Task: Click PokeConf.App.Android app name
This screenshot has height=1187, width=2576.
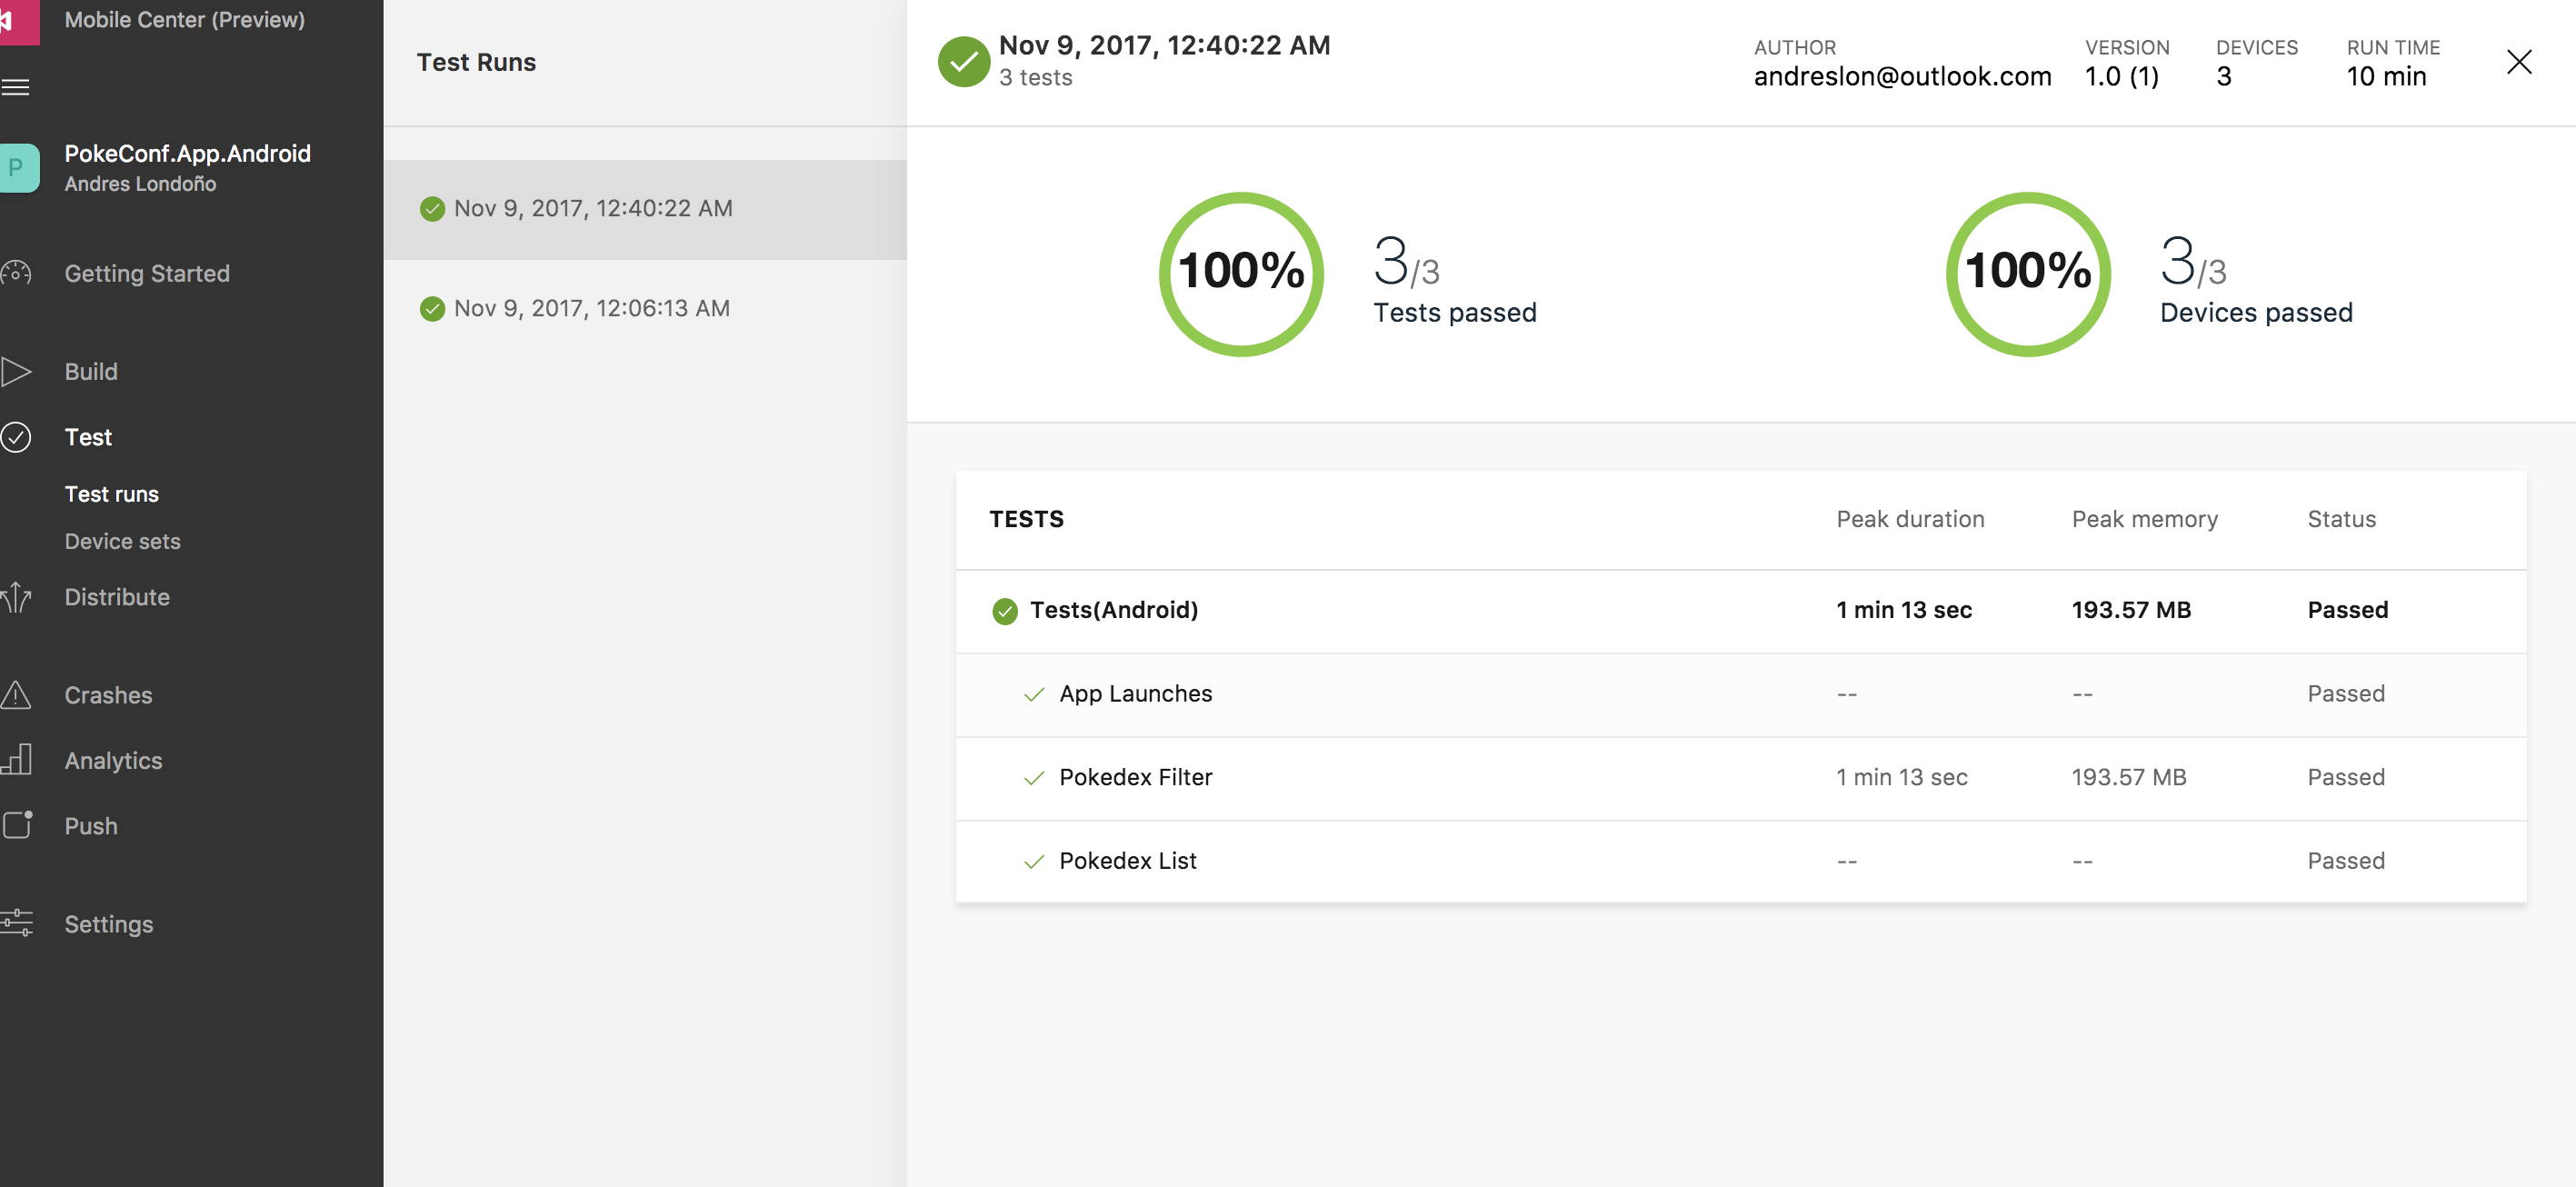Action: pos(188,153)
